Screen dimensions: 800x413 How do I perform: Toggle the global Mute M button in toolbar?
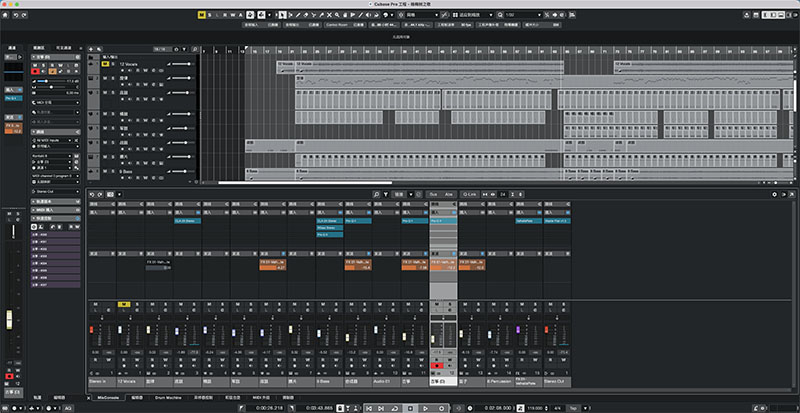pos(202,15)
